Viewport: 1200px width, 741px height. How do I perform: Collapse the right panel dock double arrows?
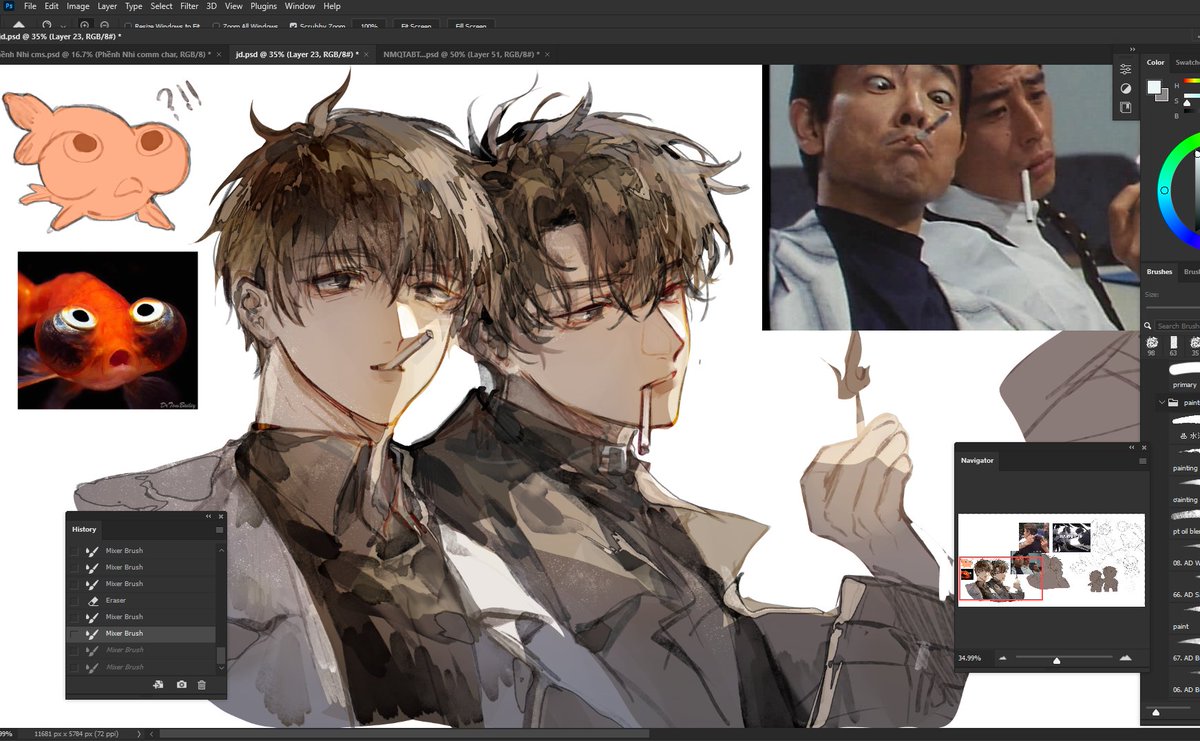pyautogui.click(x=1132, y=48)
